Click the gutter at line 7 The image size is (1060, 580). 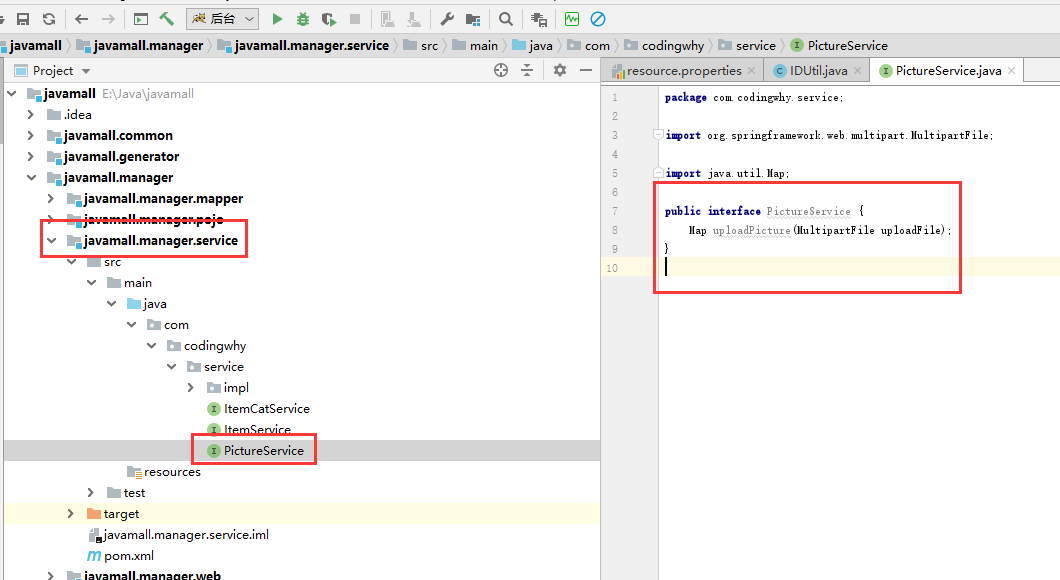click(615, 211)
